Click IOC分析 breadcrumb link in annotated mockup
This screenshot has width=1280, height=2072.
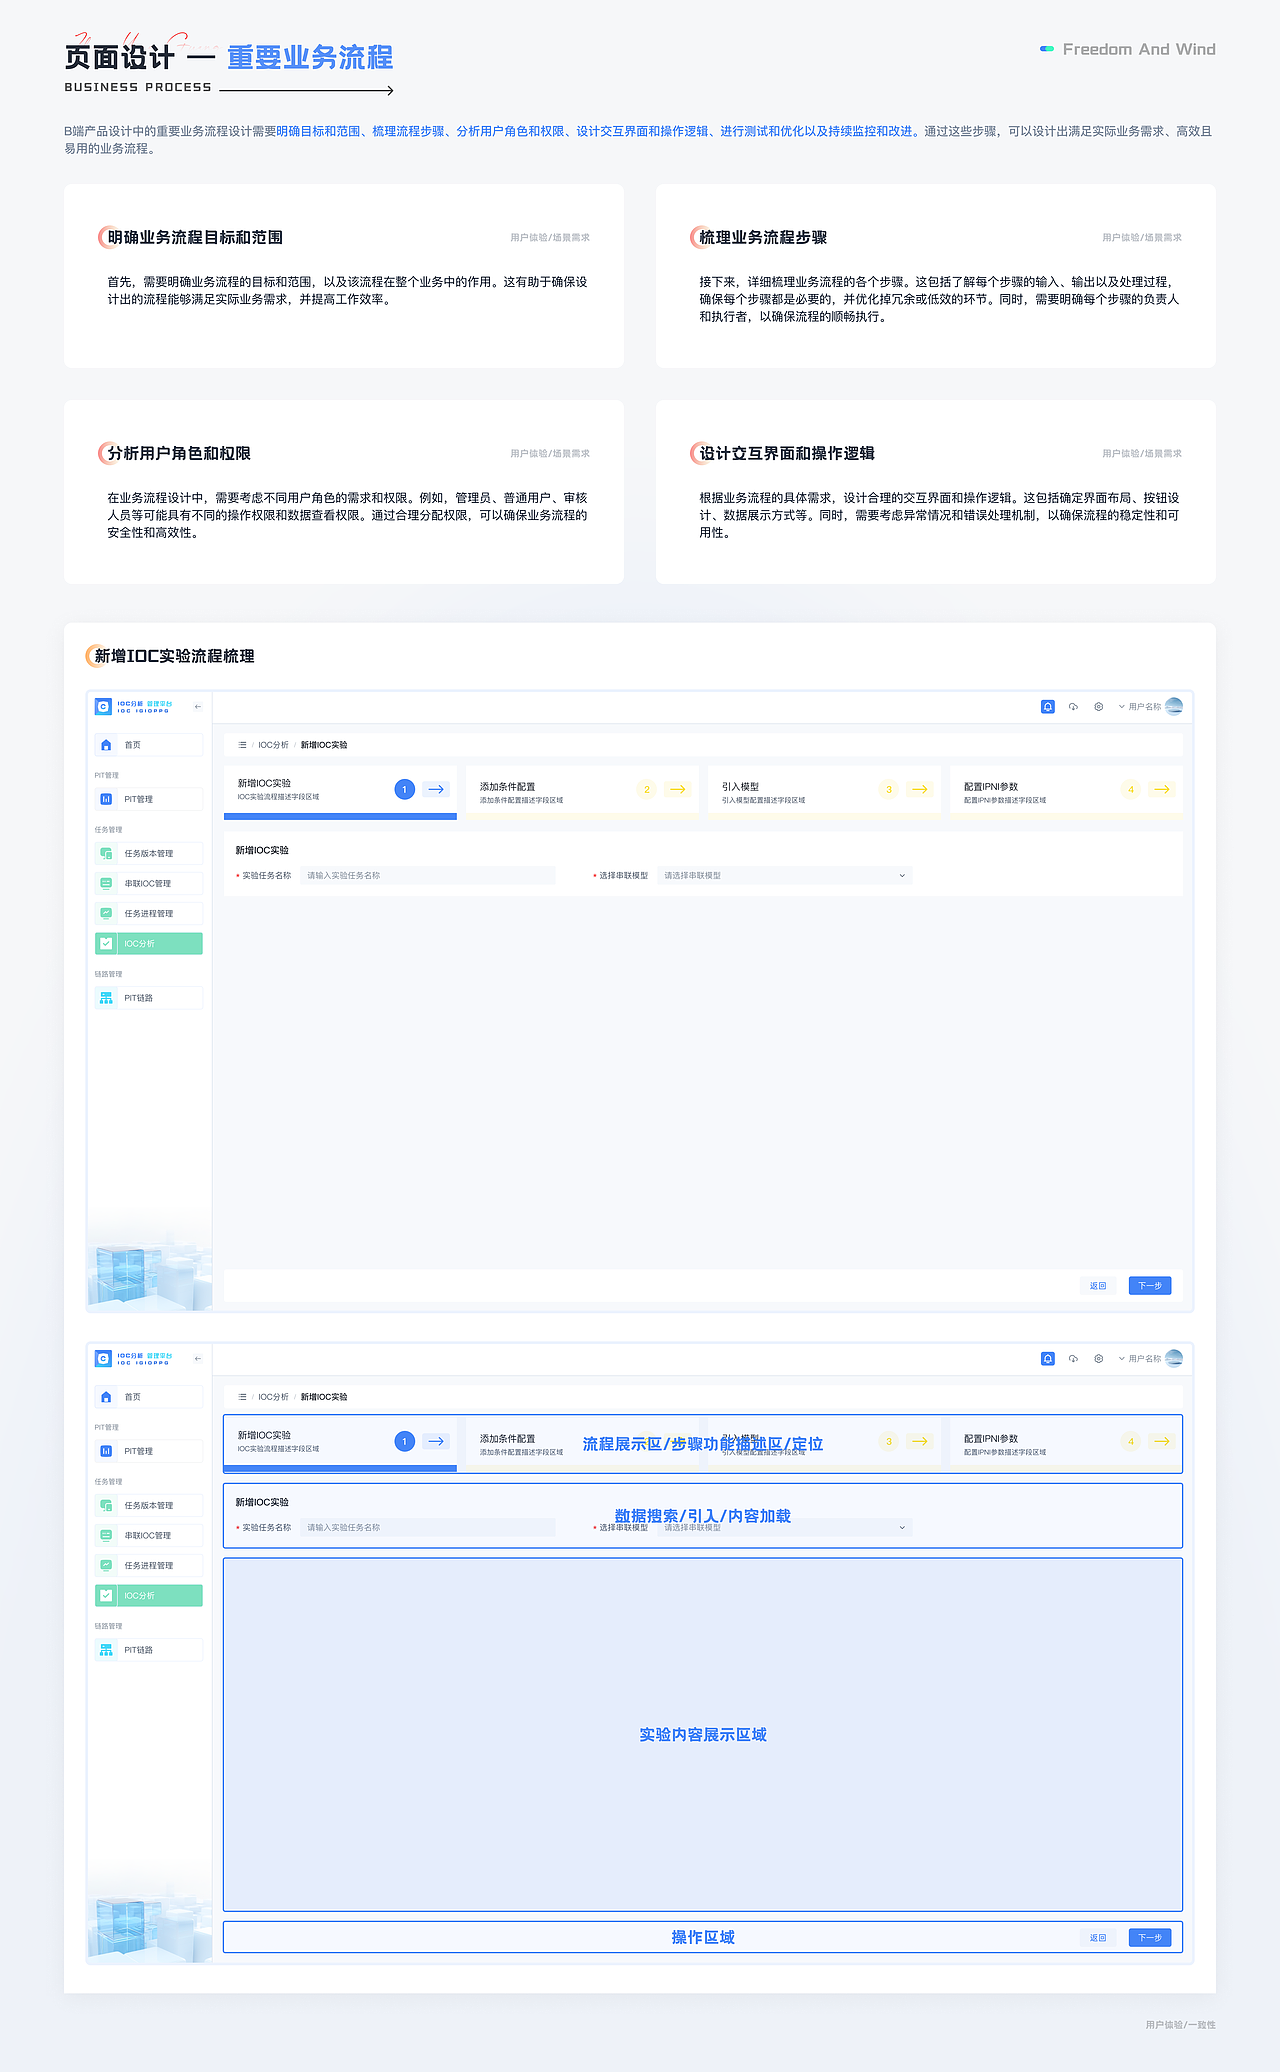pos(273,1397)
